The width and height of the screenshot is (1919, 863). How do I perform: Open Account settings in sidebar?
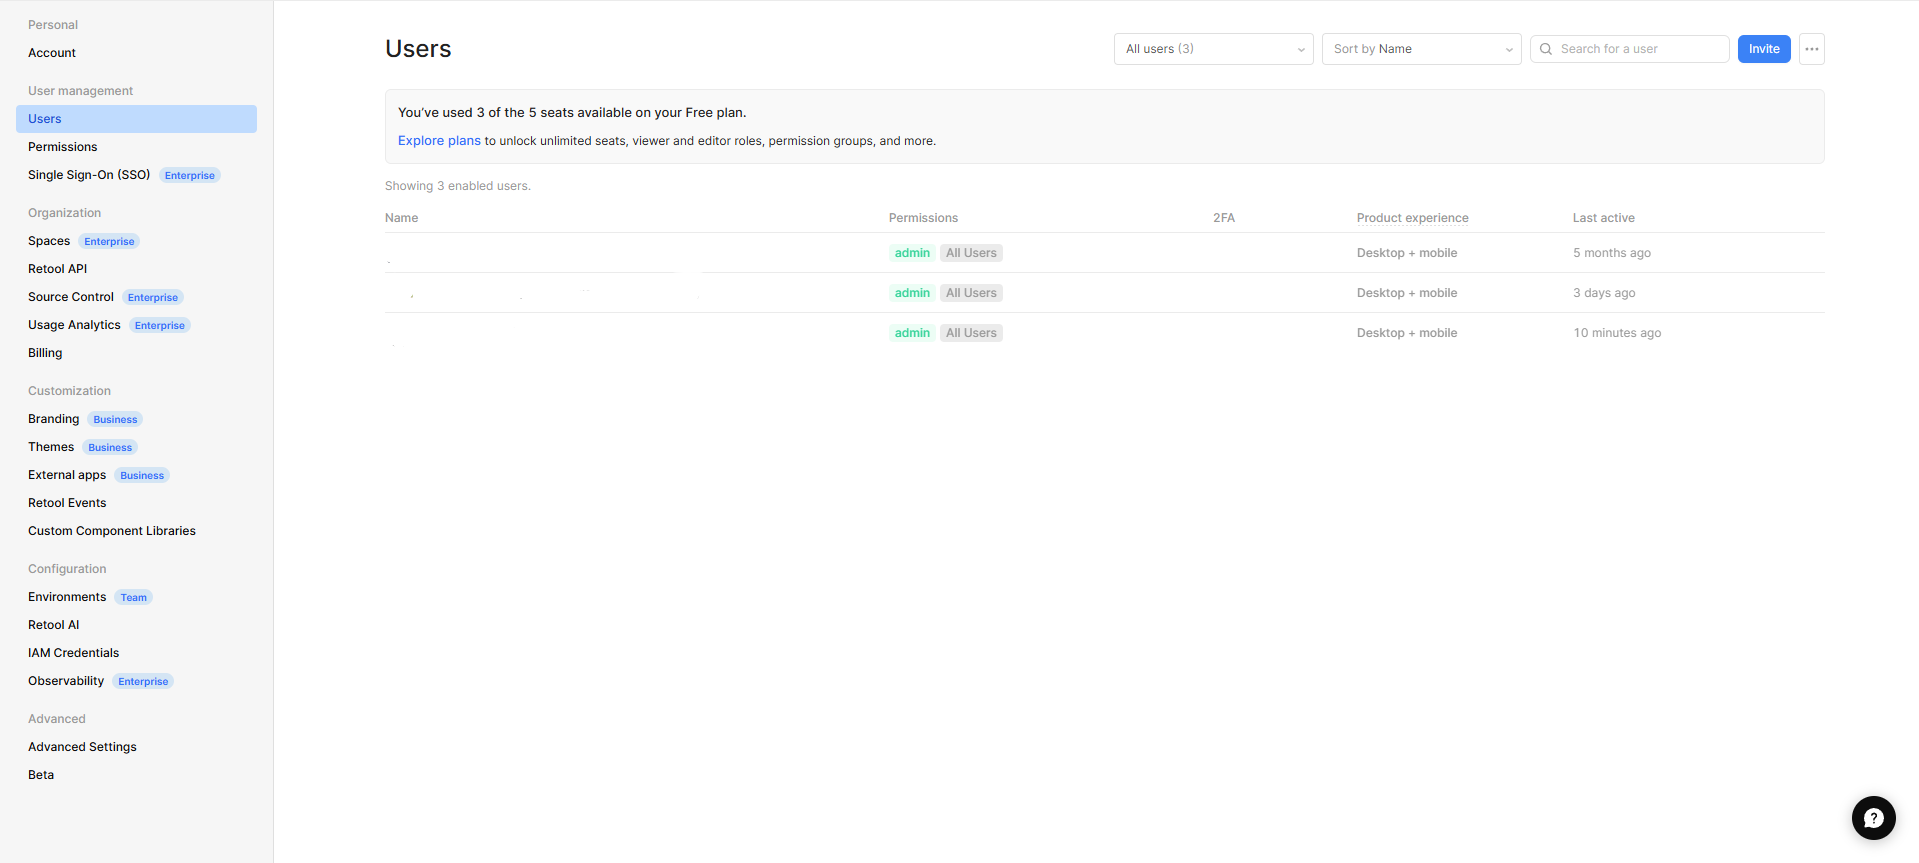[x=52, y=53]
